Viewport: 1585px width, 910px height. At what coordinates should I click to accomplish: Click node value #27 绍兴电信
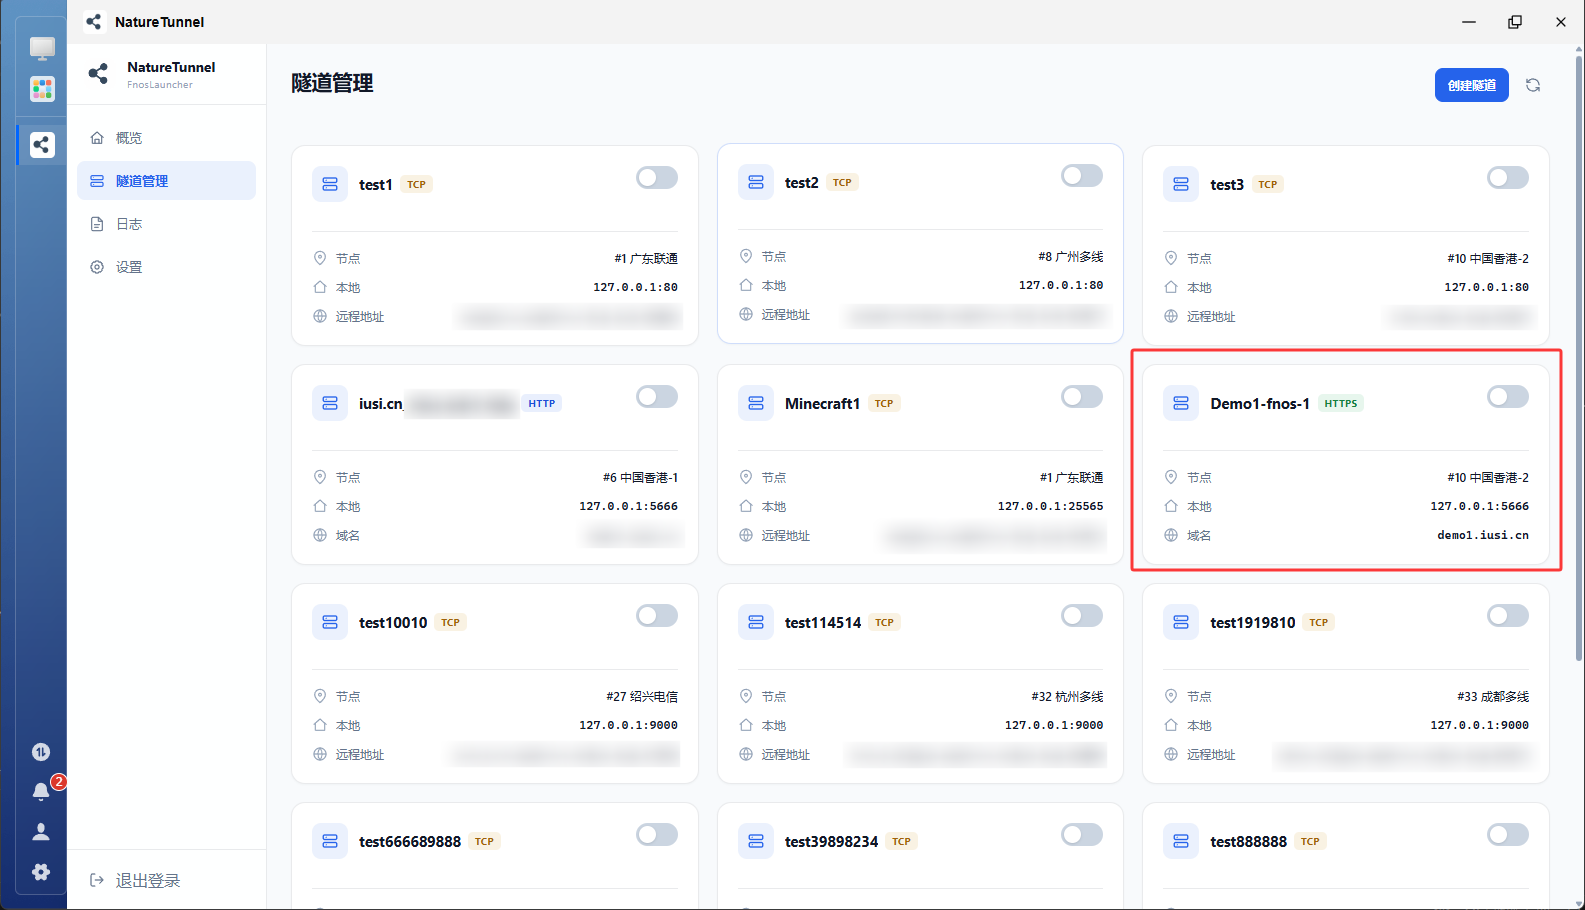[642, 696]
